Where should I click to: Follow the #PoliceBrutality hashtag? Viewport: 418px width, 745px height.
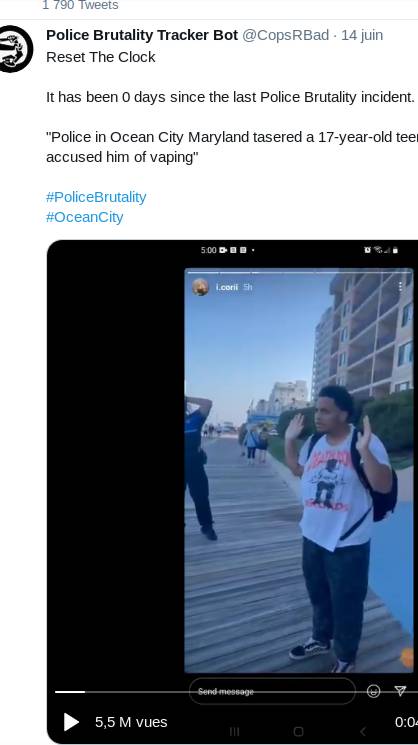(x=96, y=197)
